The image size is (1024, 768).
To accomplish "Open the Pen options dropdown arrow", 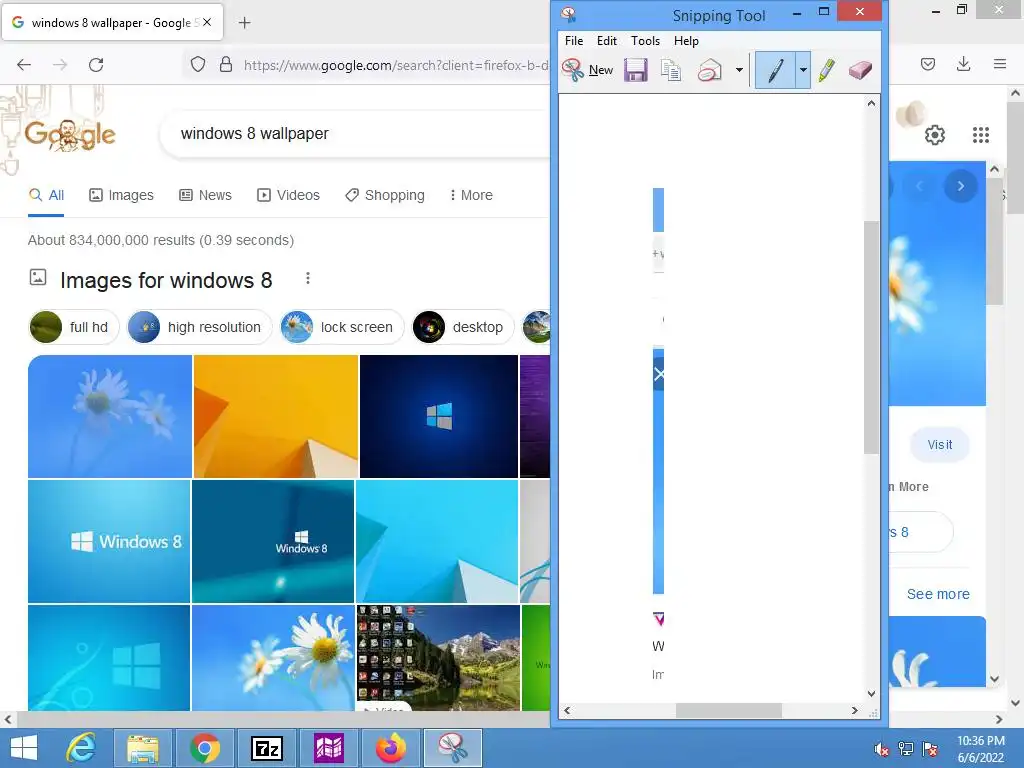I will tap(803, 70).
